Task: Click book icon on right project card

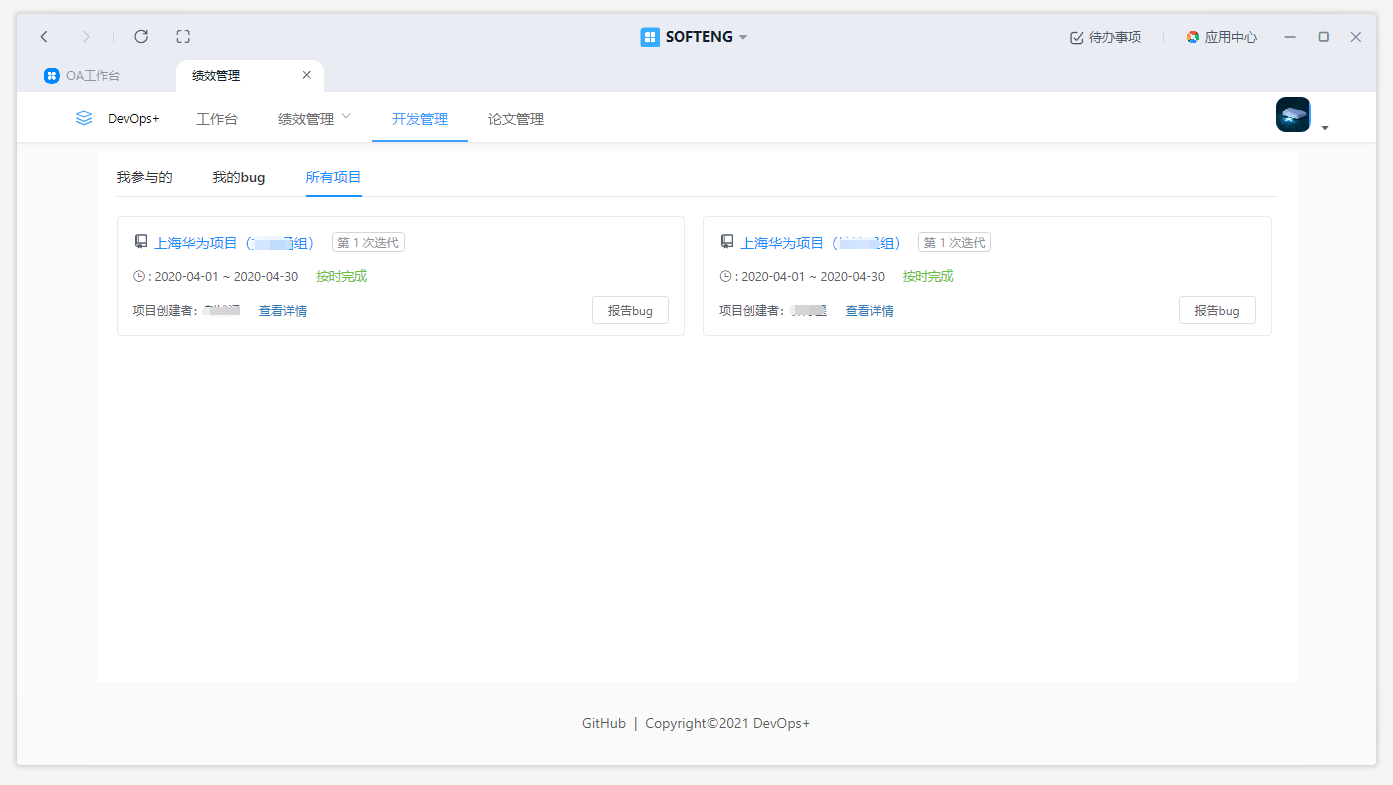Action: [x=727, y=242]
